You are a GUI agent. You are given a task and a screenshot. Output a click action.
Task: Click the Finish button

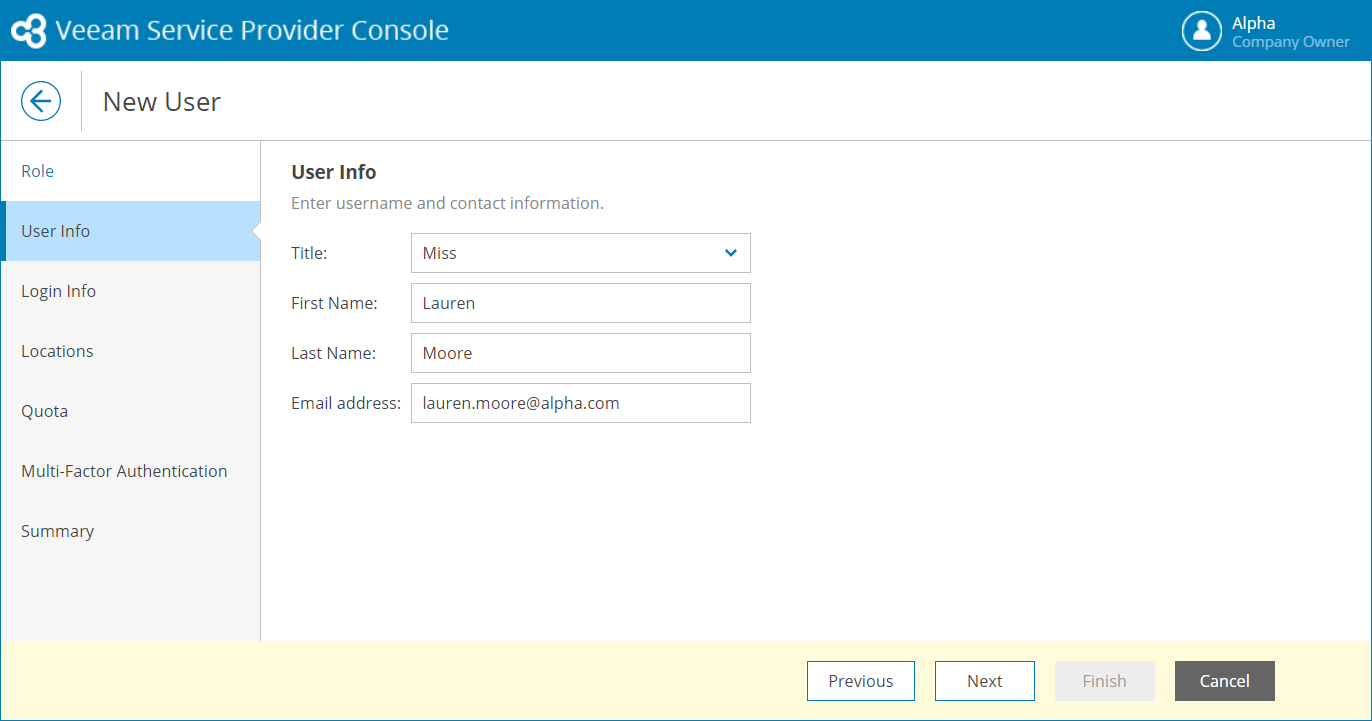click(1104, 681)
